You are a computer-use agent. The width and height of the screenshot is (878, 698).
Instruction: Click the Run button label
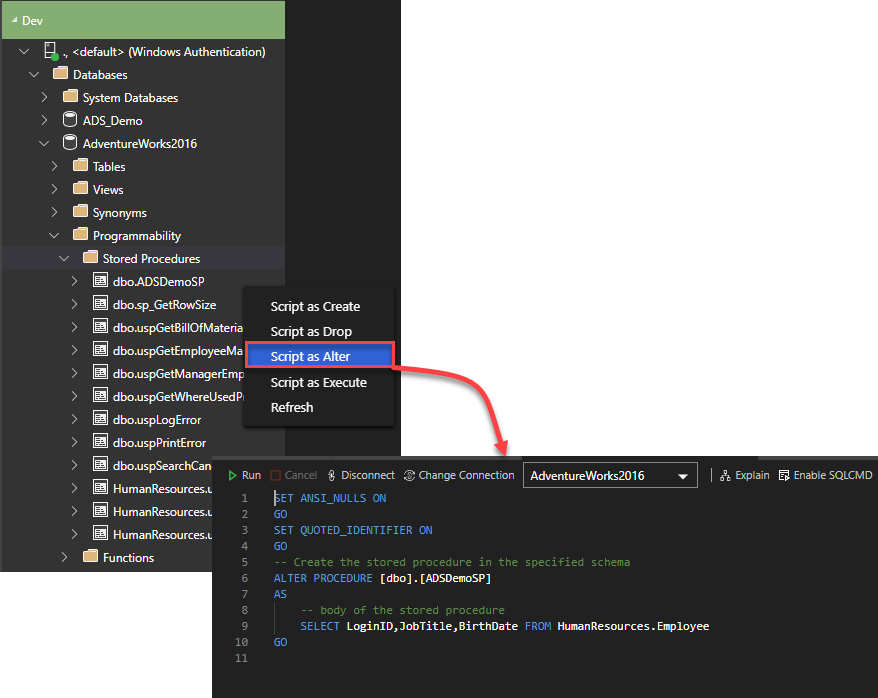pos(251,475)
